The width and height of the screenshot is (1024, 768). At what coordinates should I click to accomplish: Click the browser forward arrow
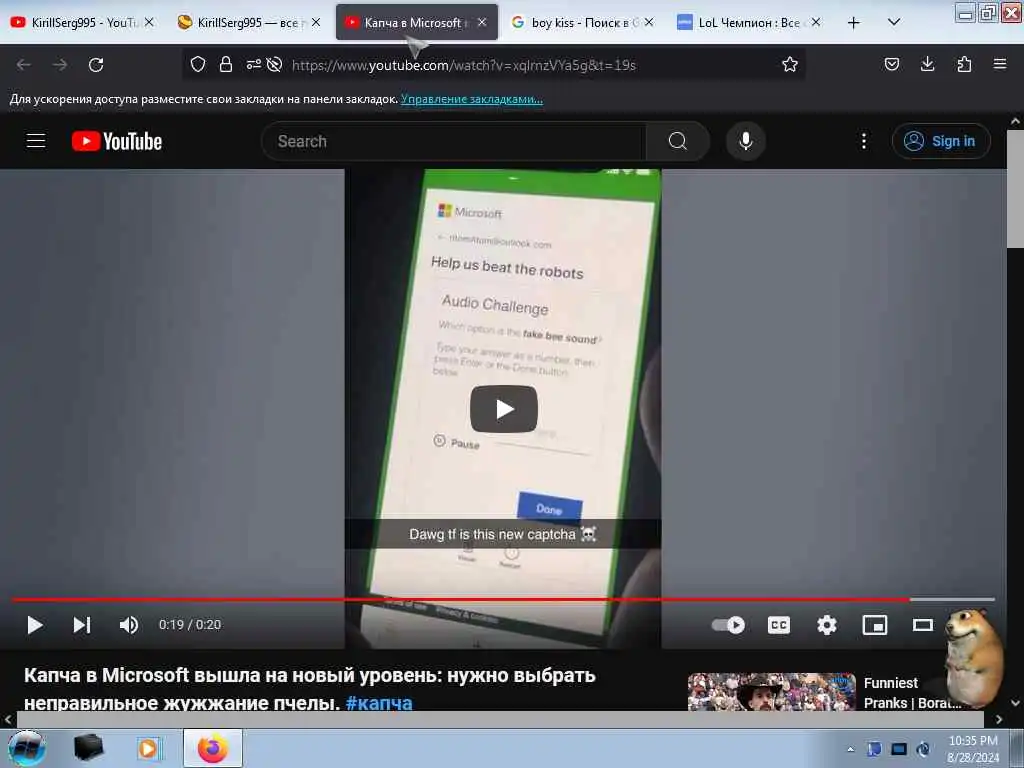pos(60,65)
